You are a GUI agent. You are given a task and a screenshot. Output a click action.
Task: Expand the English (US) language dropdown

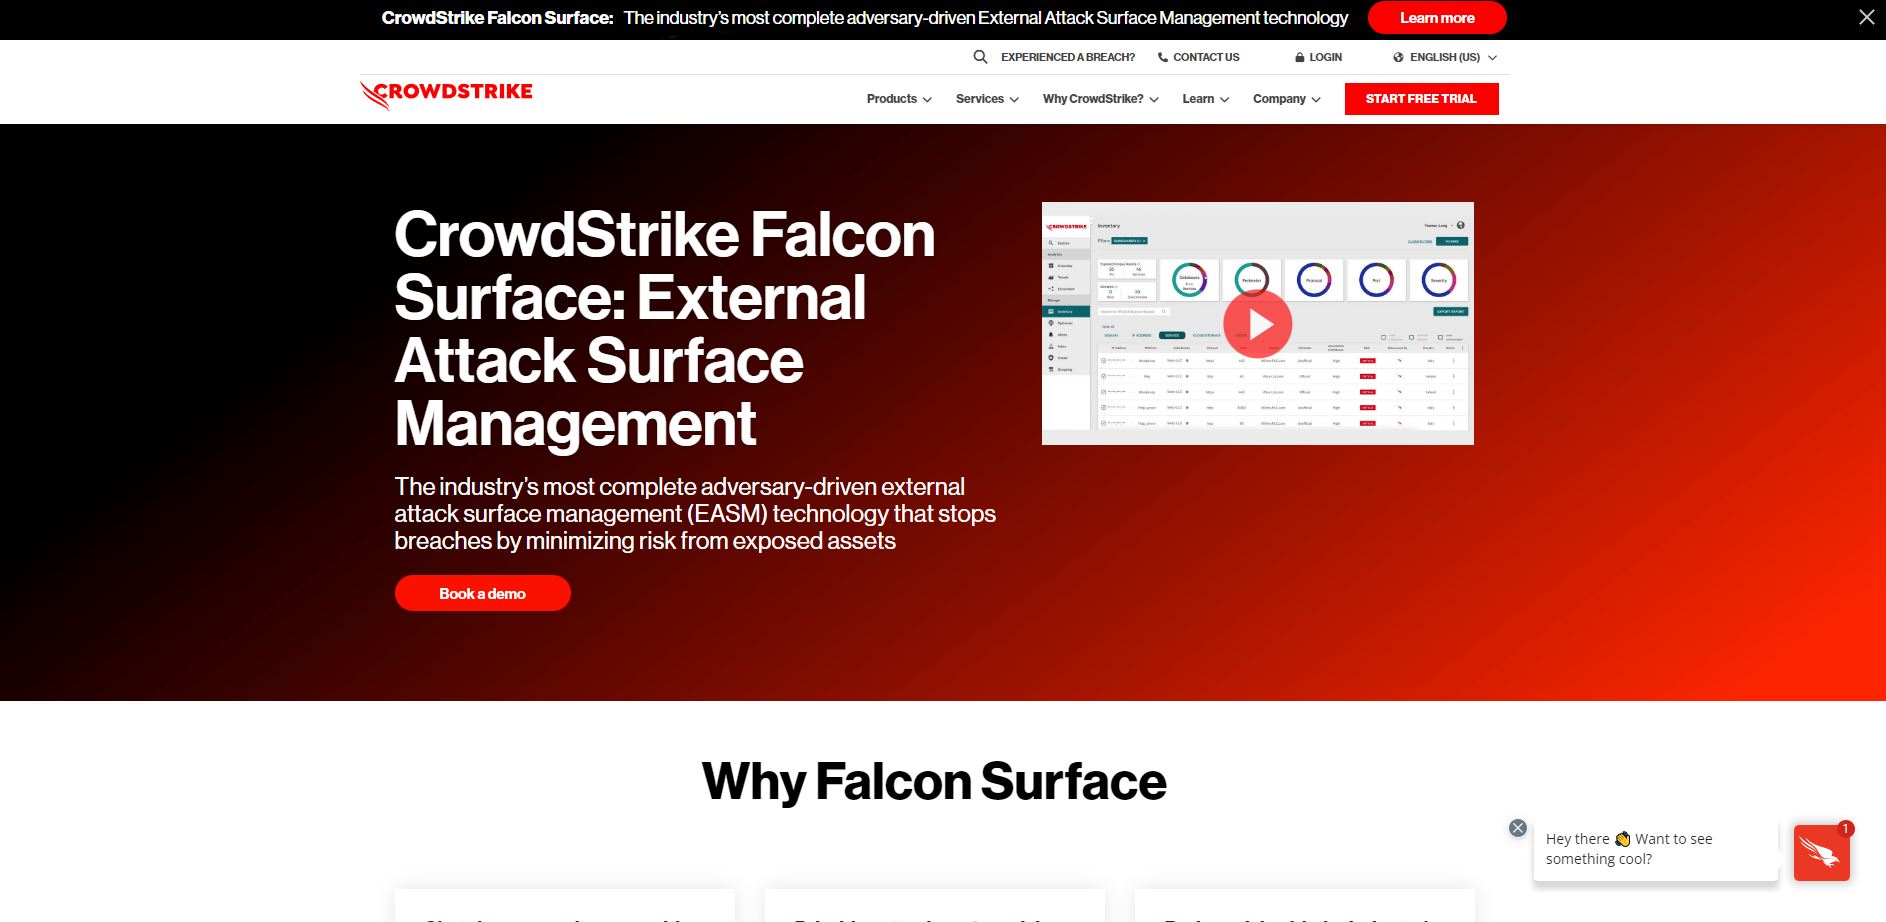coord(1445,58)
